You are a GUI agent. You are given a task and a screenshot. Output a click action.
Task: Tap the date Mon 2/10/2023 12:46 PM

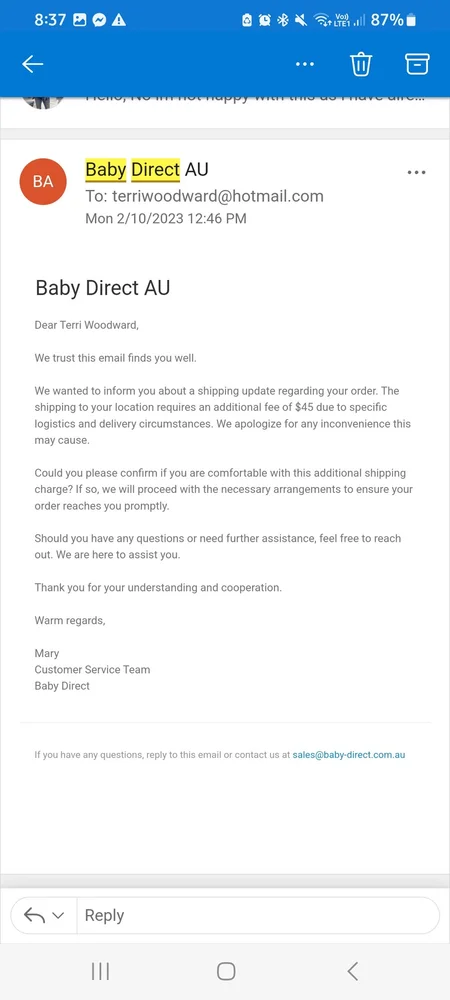(166, 219)
